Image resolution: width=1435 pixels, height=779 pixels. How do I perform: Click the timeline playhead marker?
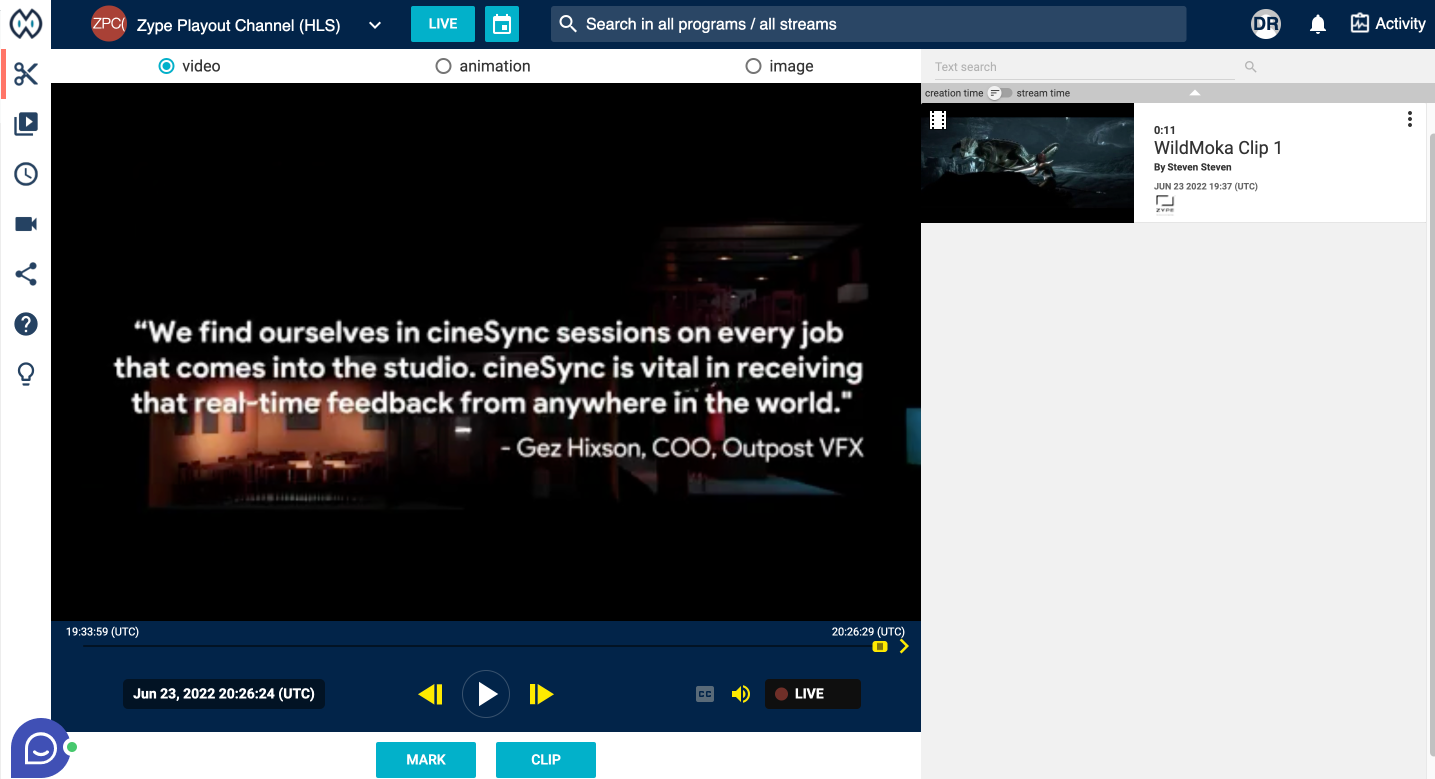pyautogui.click(x=879, y=647)
